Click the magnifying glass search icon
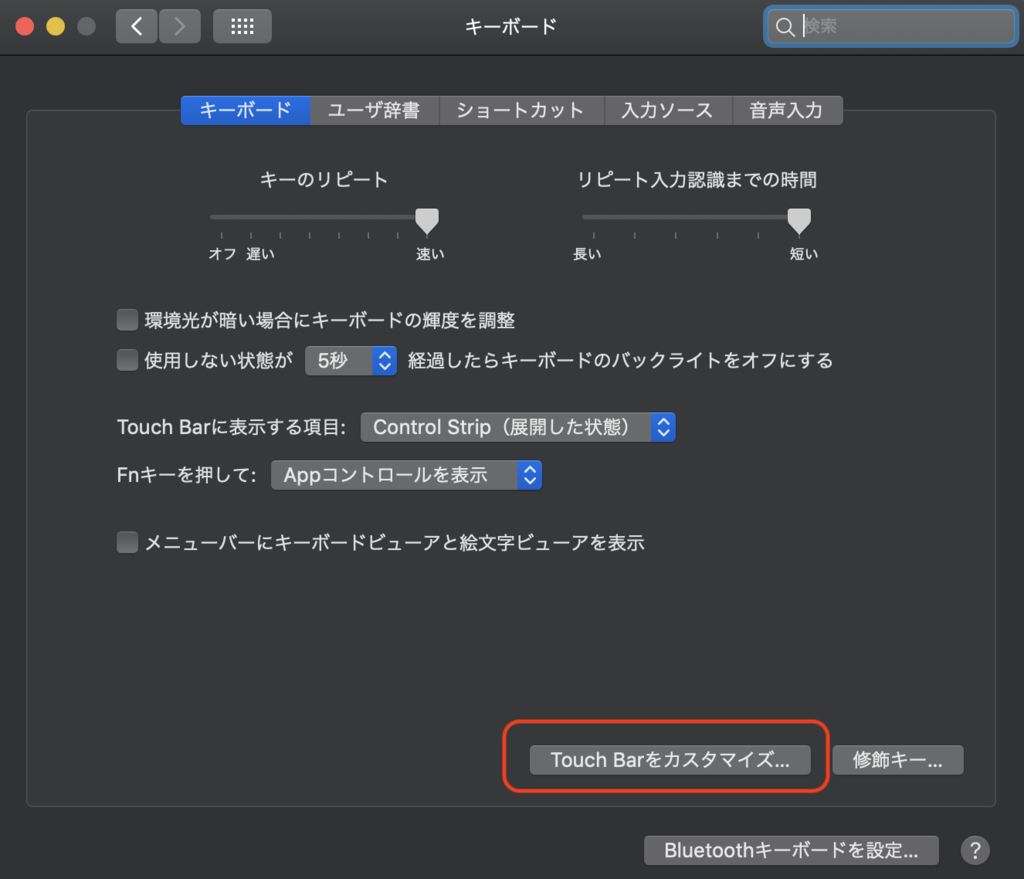The width and height of the screenshot is (1024, 879). tap(784, 27)
